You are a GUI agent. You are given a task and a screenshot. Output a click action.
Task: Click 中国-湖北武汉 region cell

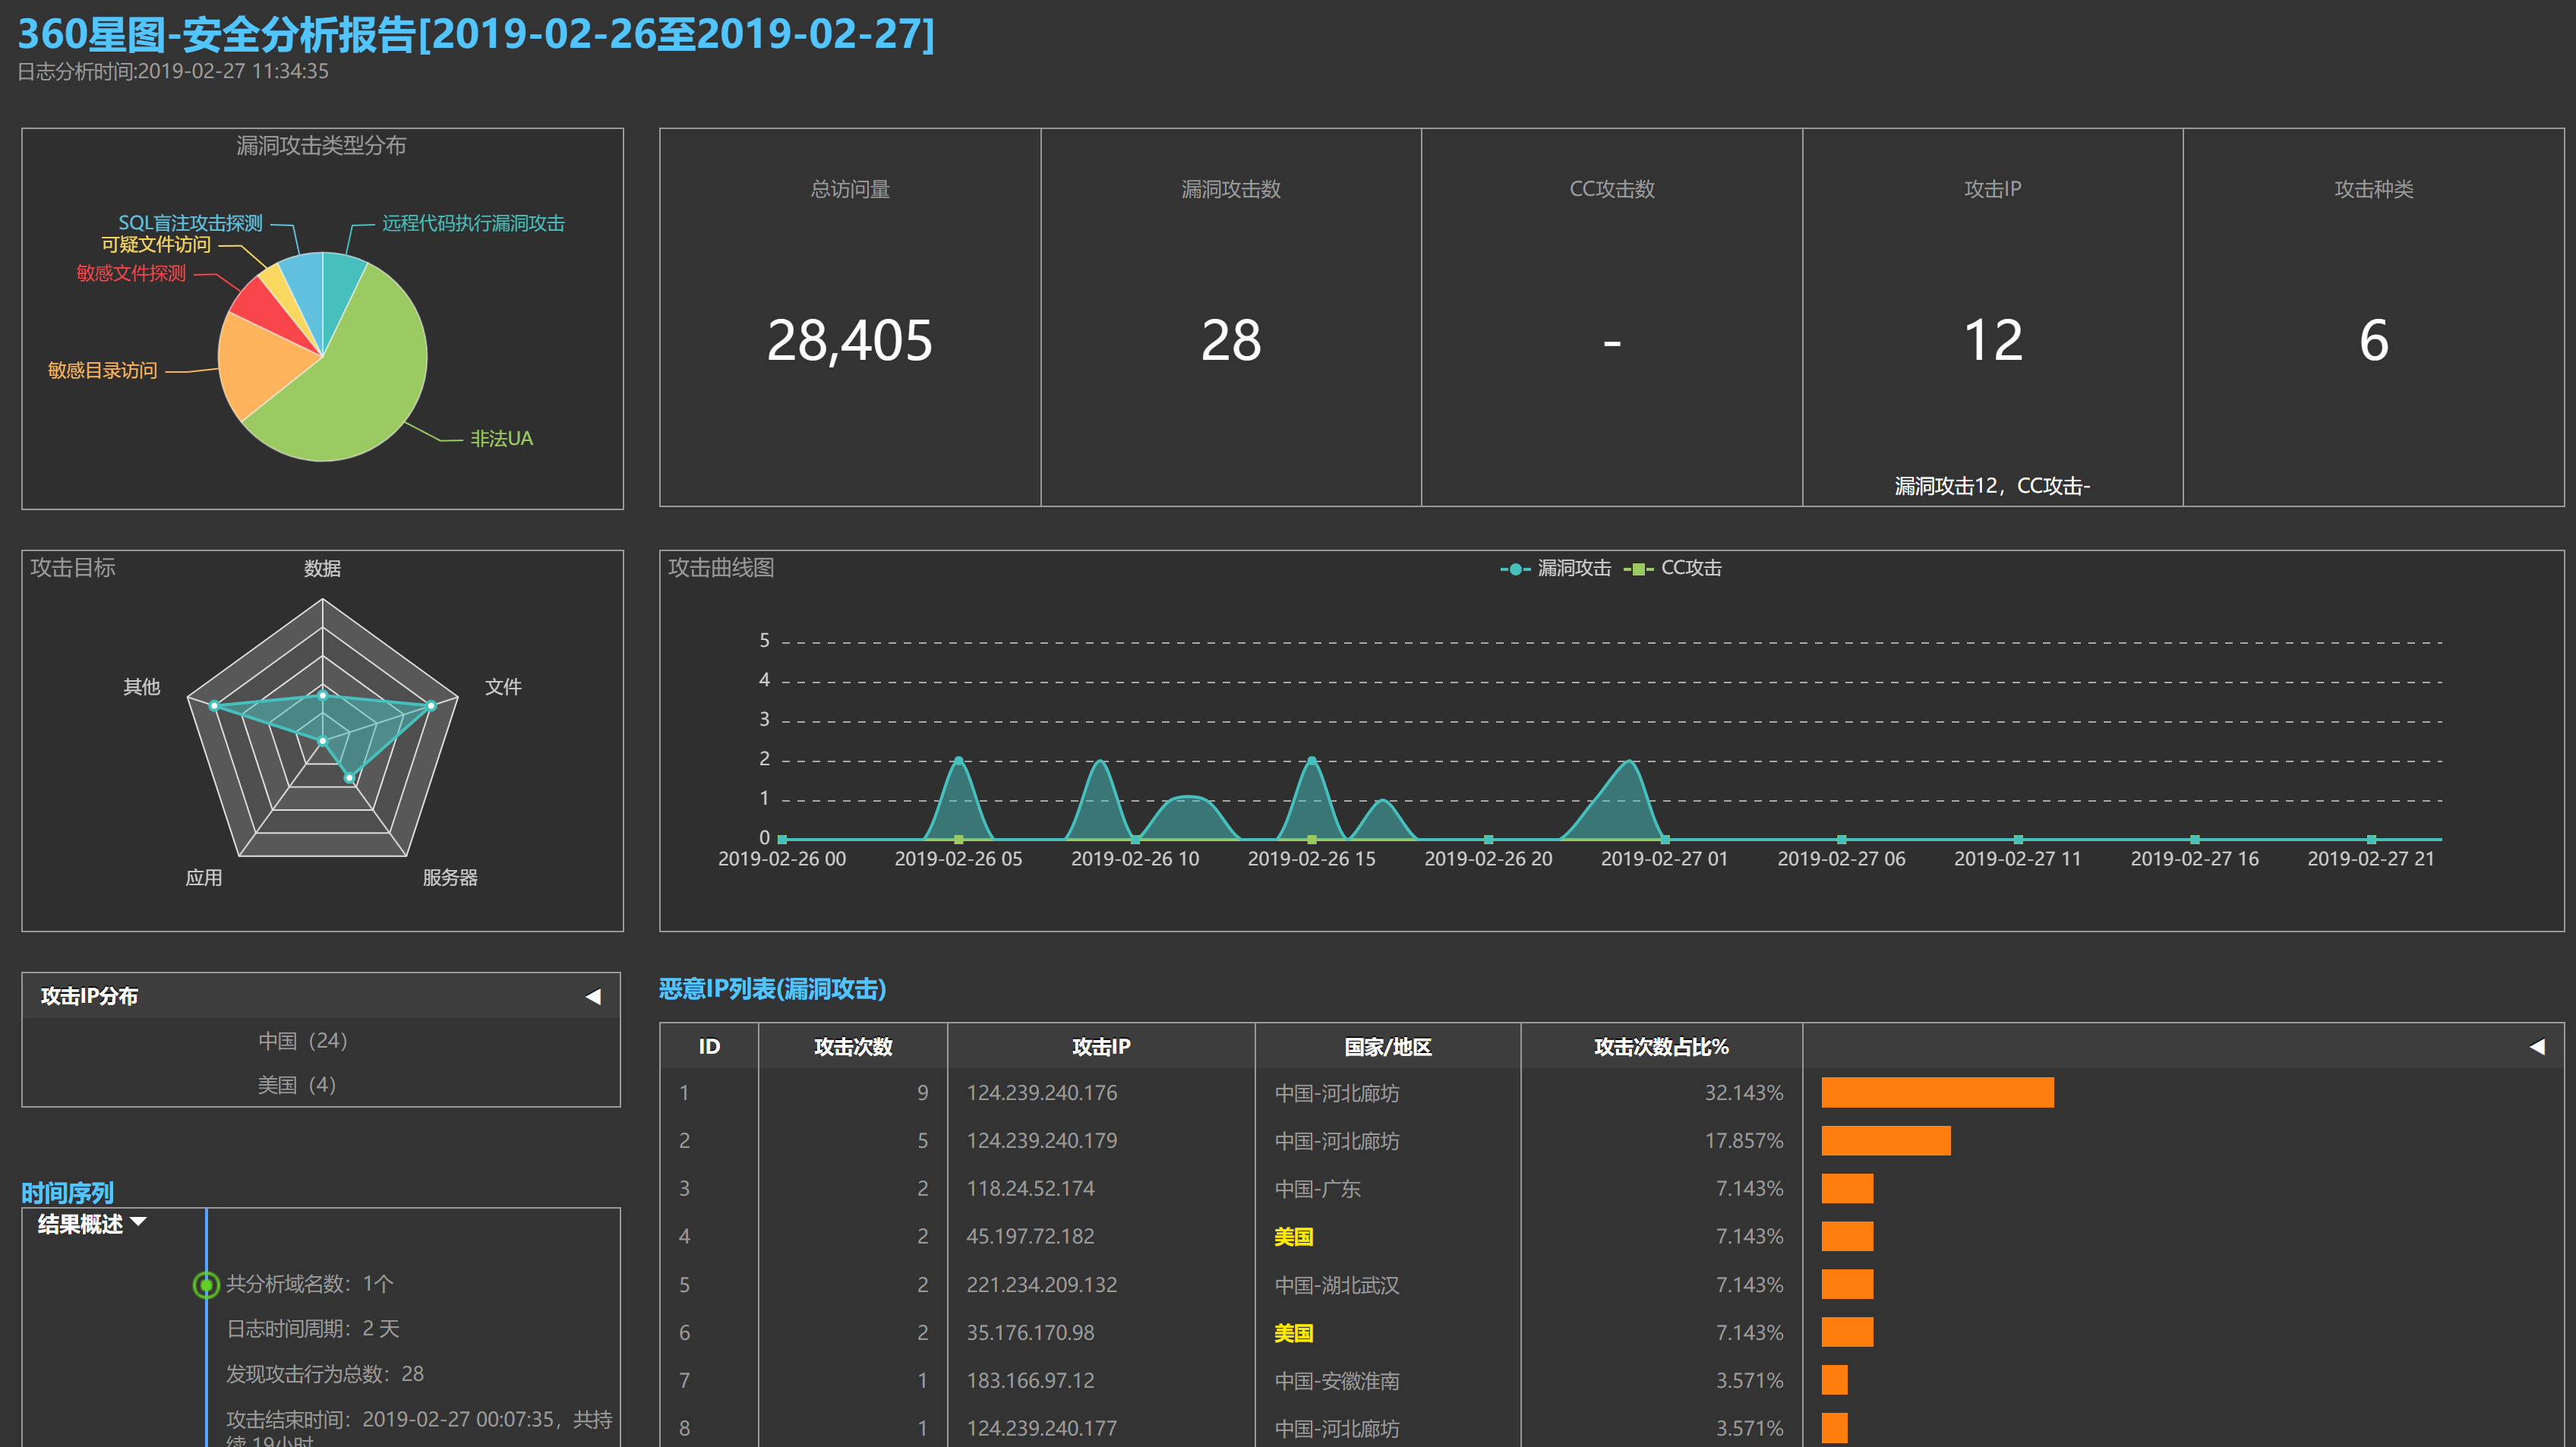point(1337,1285)
